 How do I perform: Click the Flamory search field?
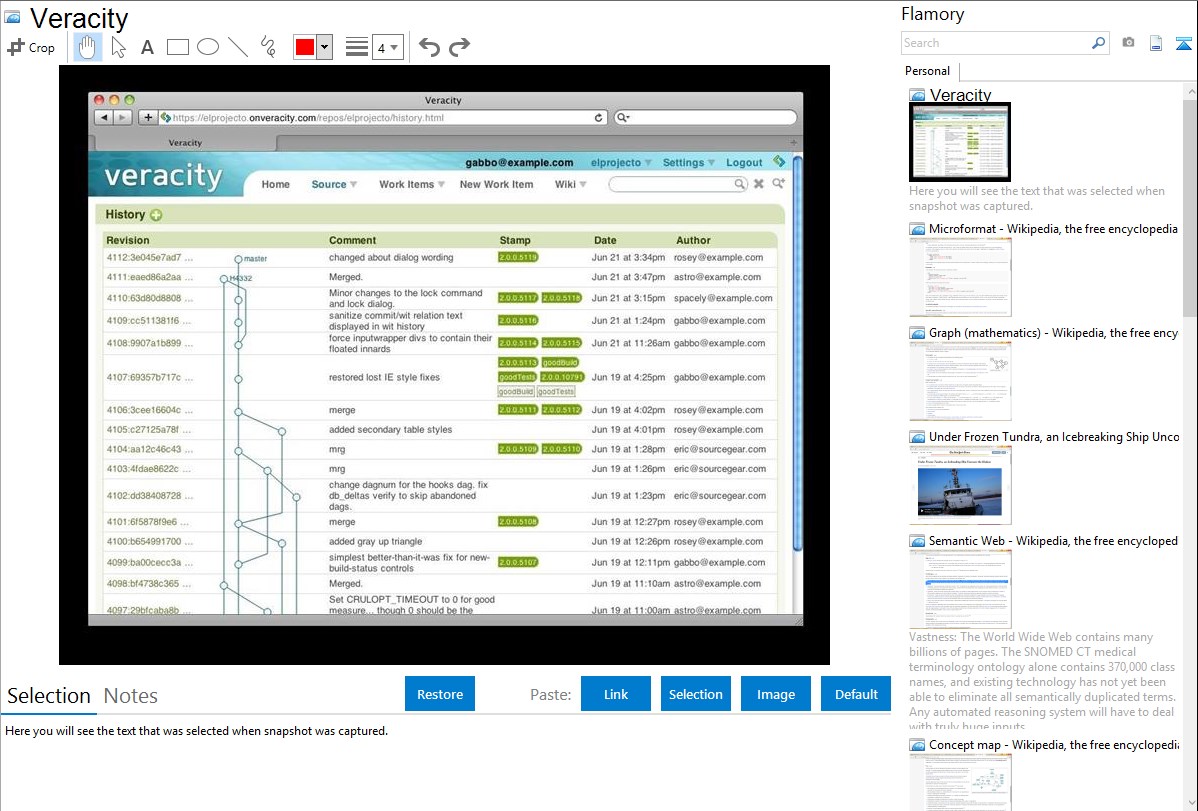point(996,43)
